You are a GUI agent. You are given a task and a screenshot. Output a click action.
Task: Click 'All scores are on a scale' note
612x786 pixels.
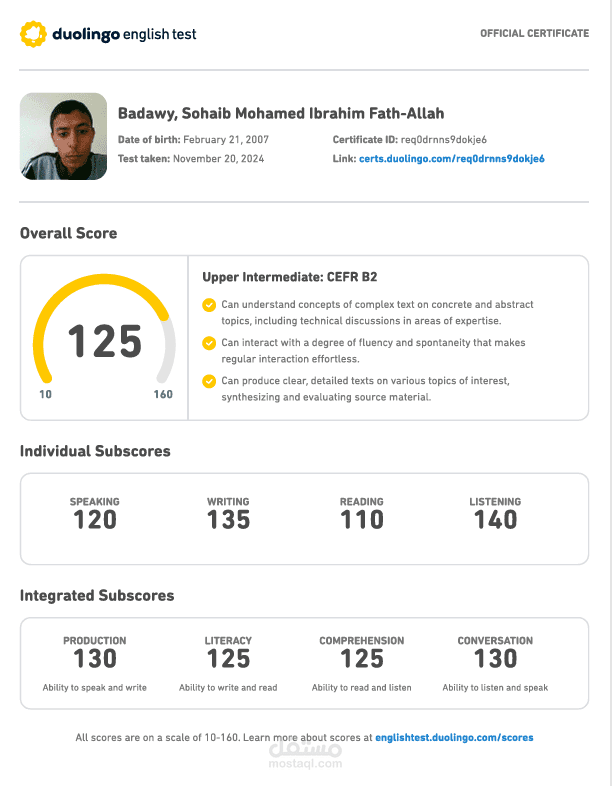[224, 737]
